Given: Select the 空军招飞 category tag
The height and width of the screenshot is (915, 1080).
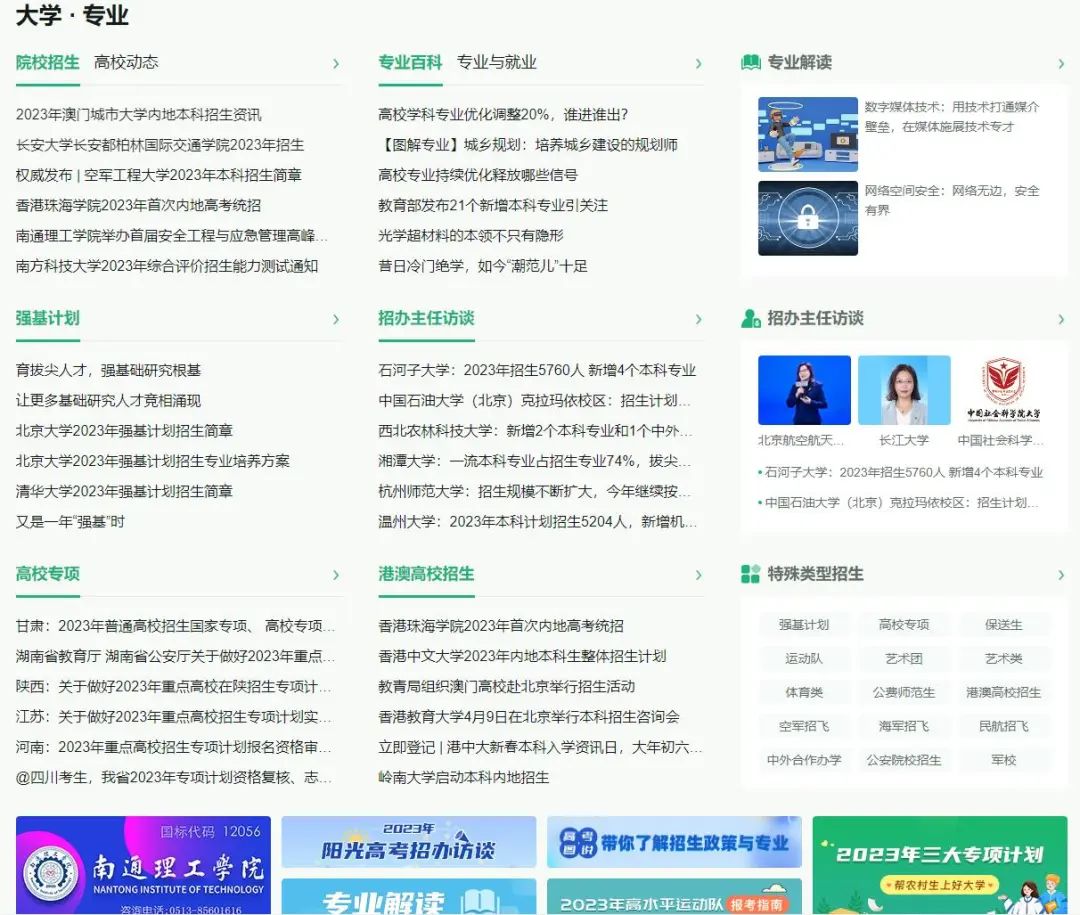Looking at the screenshot, I should pyautogui.click(x=805, y=726).
